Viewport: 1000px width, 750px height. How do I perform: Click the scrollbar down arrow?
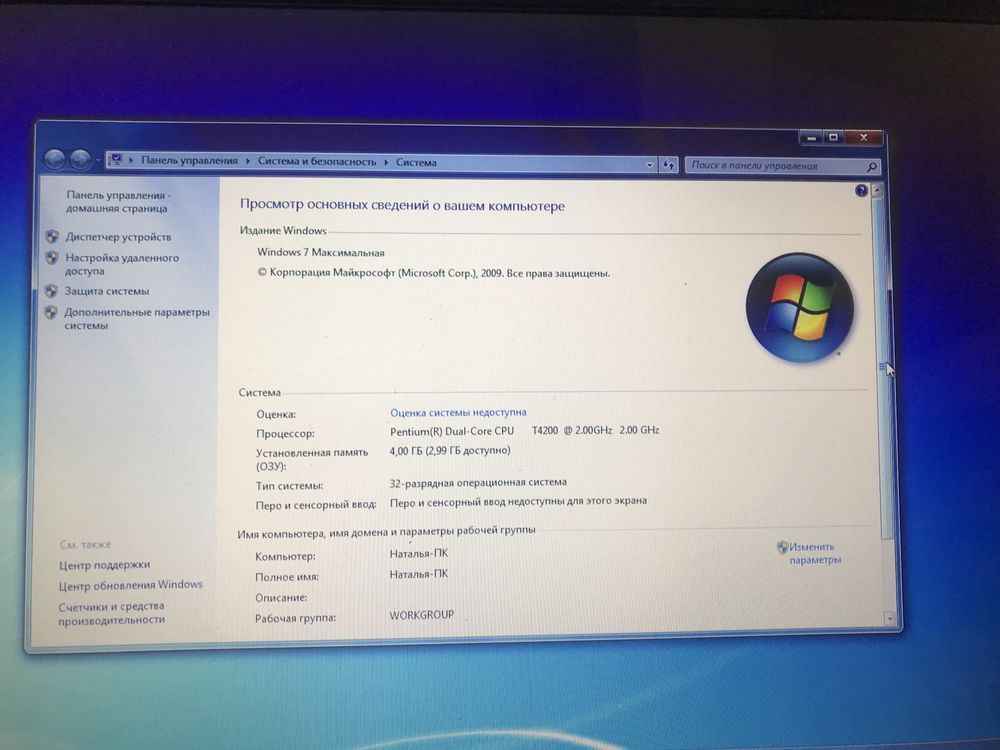click(x=889, y=619)
